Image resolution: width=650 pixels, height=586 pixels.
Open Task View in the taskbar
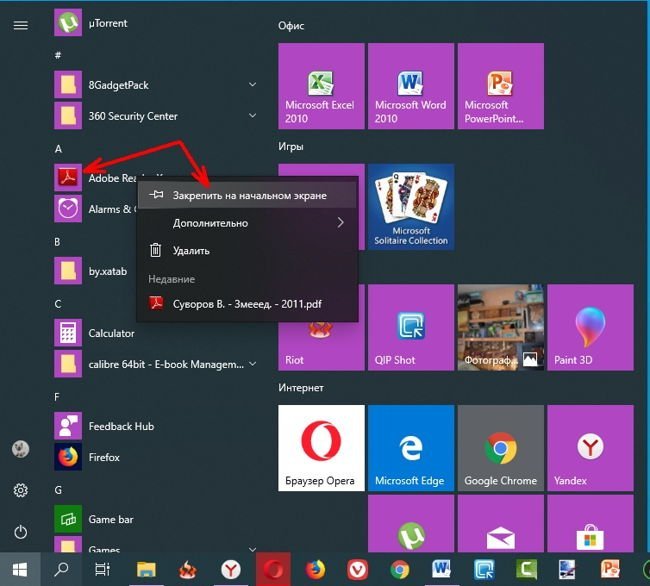(x=102, y=569)
